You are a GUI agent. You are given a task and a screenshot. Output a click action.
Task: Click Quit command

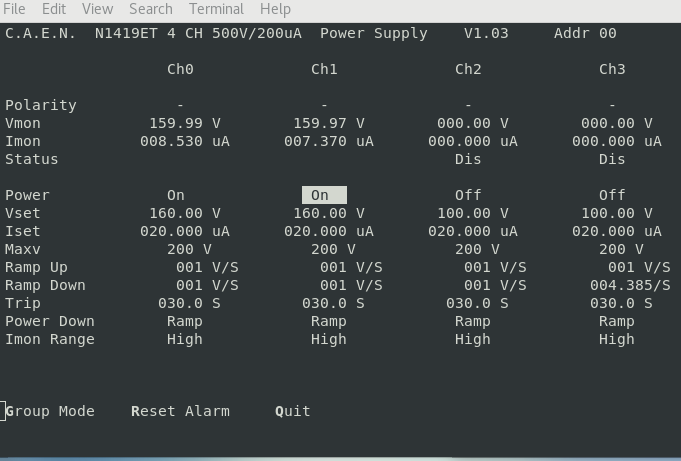(293, 411)
